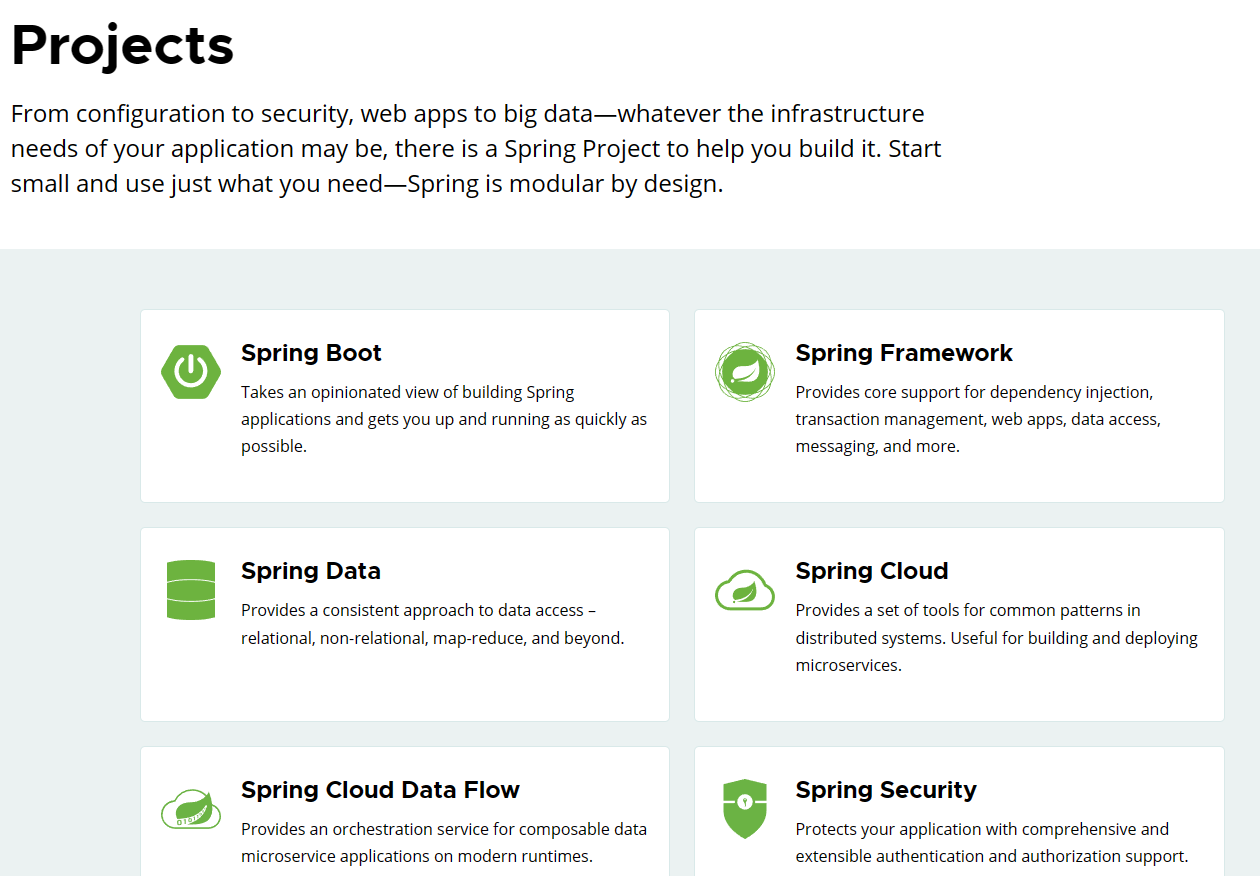Click the Projects page heading
Image resolution: width=1260 pixels, height=876 pixels.
122,45
